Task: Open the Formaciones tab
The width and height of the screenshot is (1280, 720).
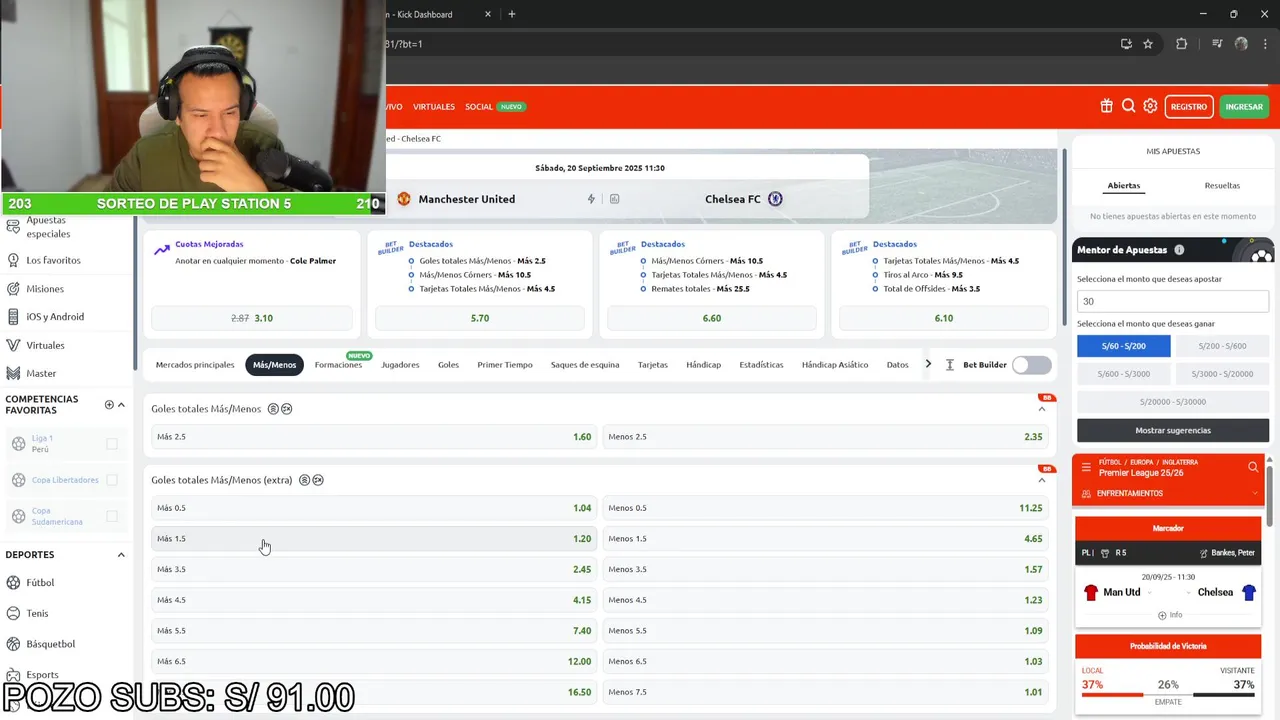Action: click(338, 365)
